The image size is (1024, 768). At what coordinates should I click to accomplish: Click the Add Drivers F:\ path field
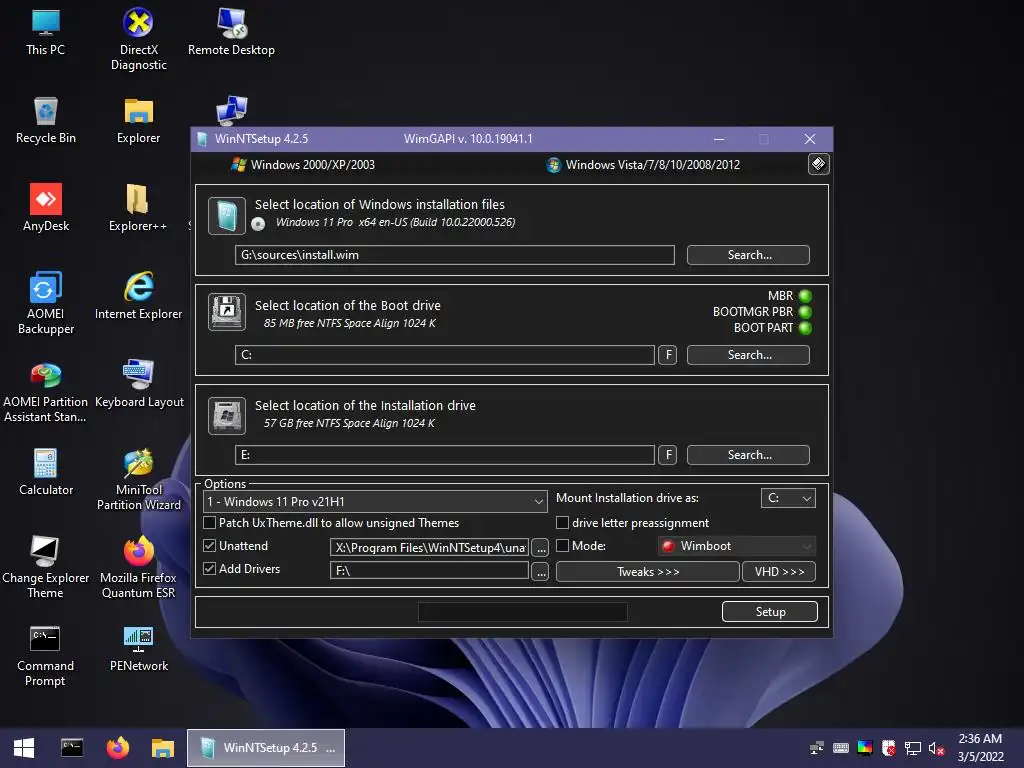coord(429,570)
